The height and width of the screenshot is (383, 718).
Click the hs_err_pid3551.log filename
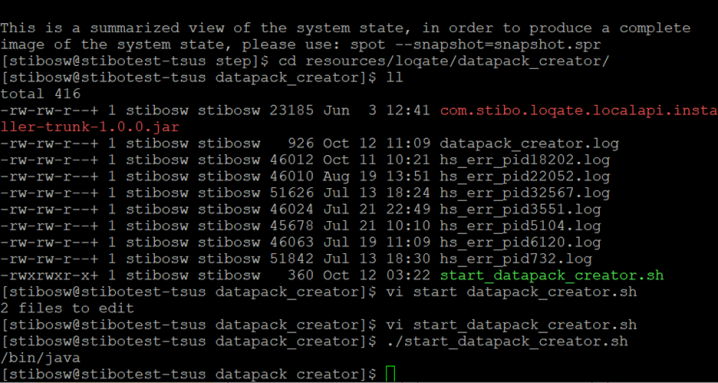tap(520, 210)
